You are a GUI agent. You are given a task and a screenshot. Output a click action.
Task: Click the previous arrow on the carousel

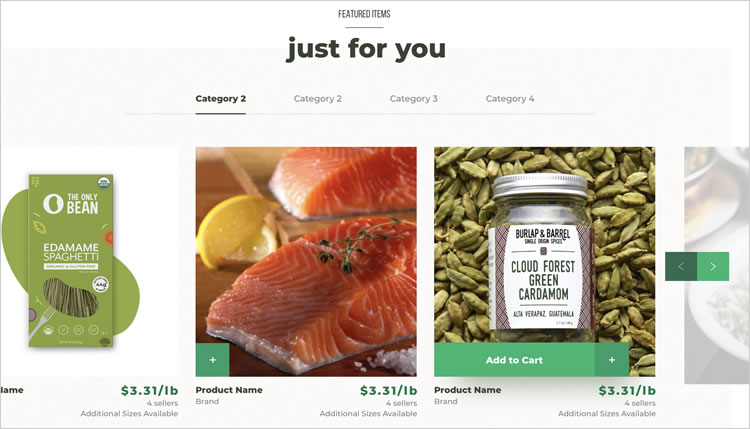point(681,266)
